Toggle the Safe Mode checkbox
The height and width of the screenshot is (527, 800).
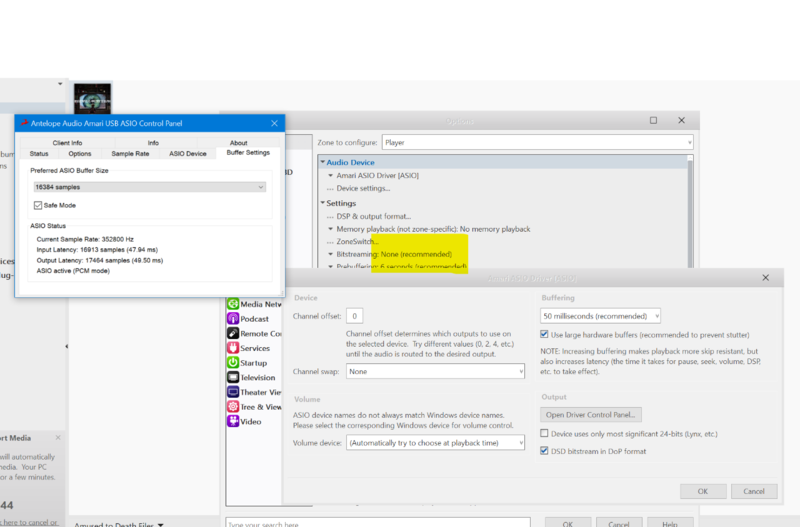coord(38,205)
